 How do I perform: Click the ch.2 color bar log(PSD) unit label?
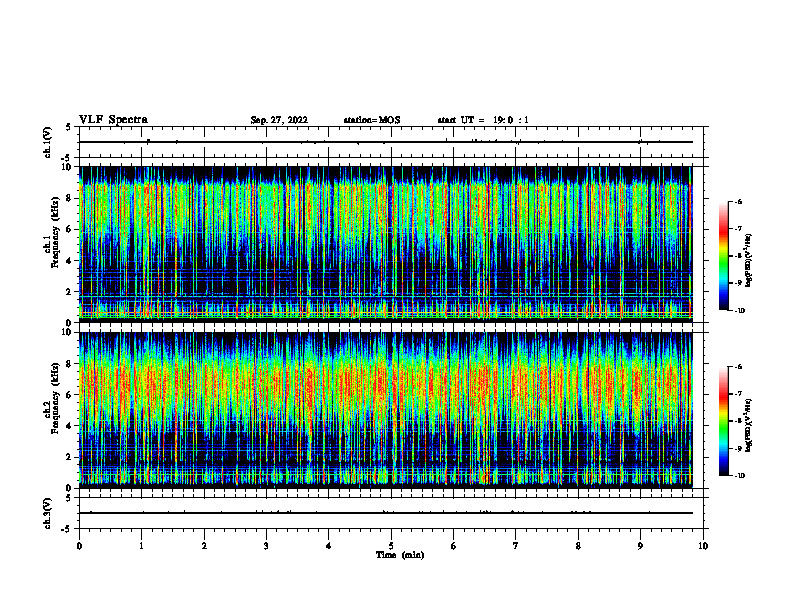(749, 425)
